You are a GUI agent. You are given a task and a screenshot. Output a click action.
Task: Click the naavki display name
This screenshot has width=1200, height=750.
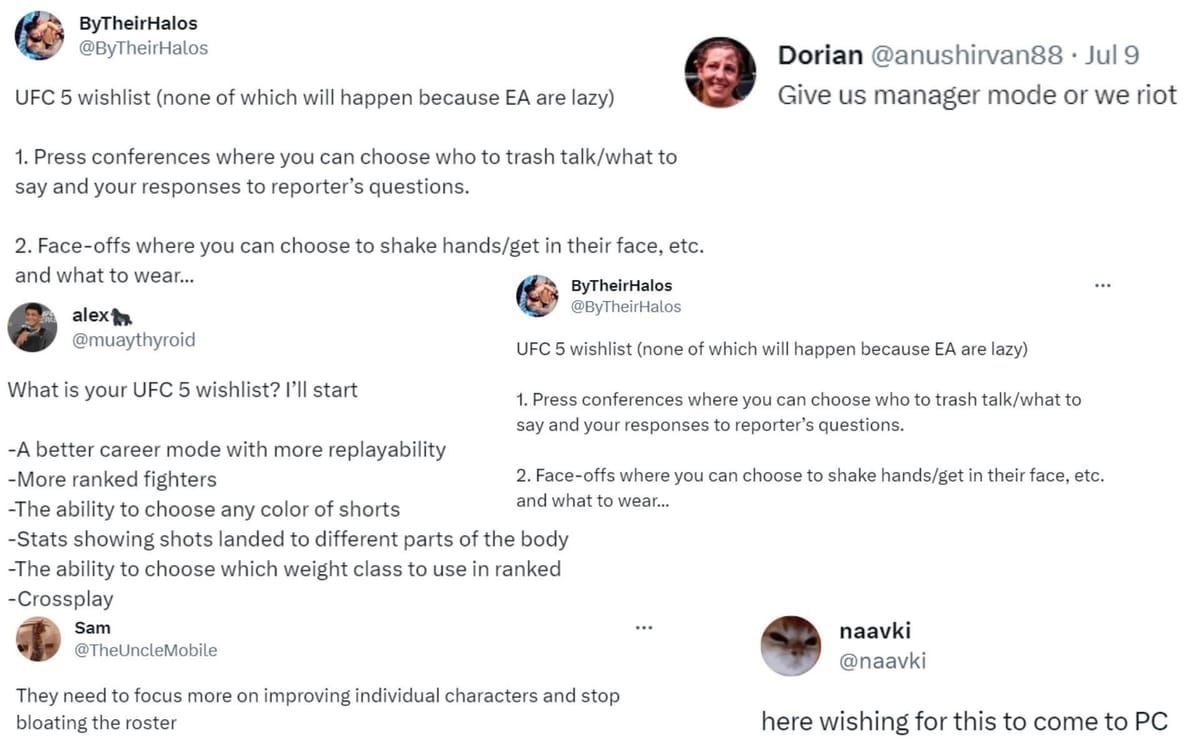(875, 630)
